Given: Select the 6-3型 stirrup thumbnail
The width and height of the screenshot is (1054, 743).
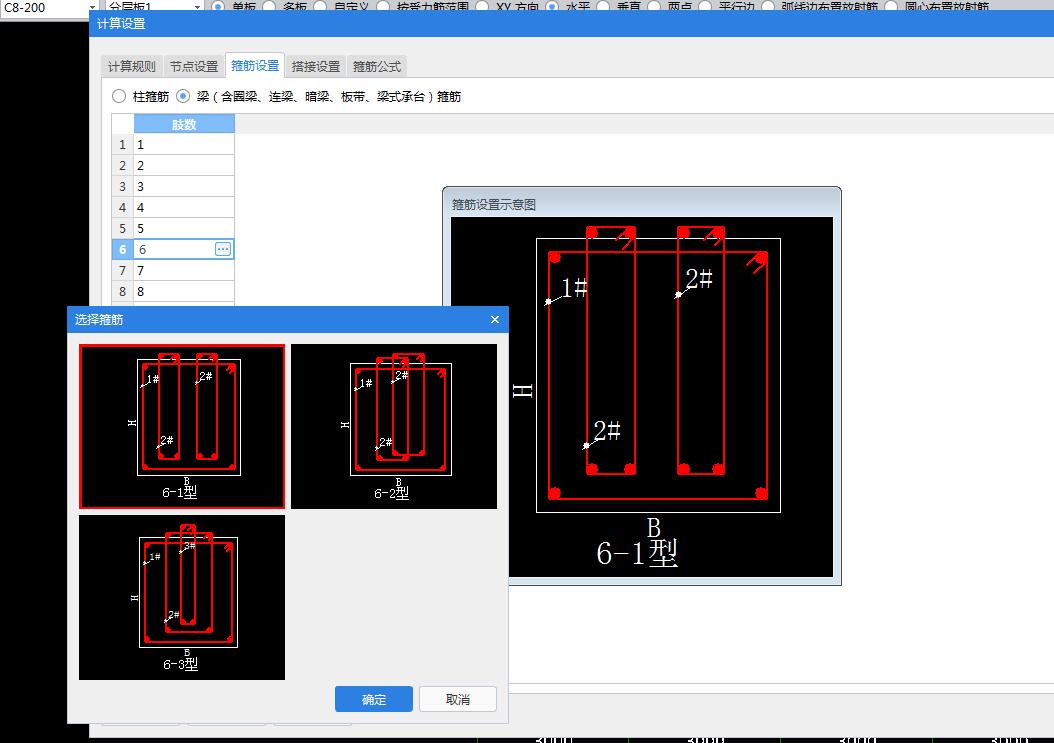Looking at the screenshot, I should coord(182,597).
